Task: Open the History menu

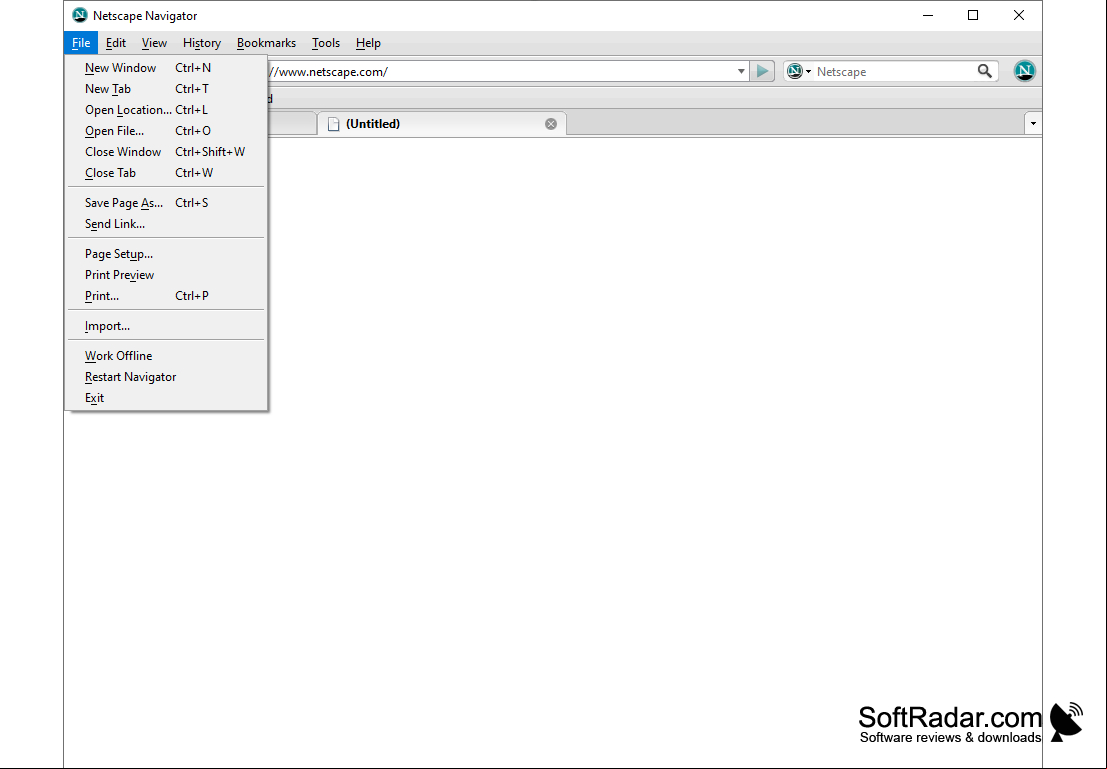Action: 202,43
